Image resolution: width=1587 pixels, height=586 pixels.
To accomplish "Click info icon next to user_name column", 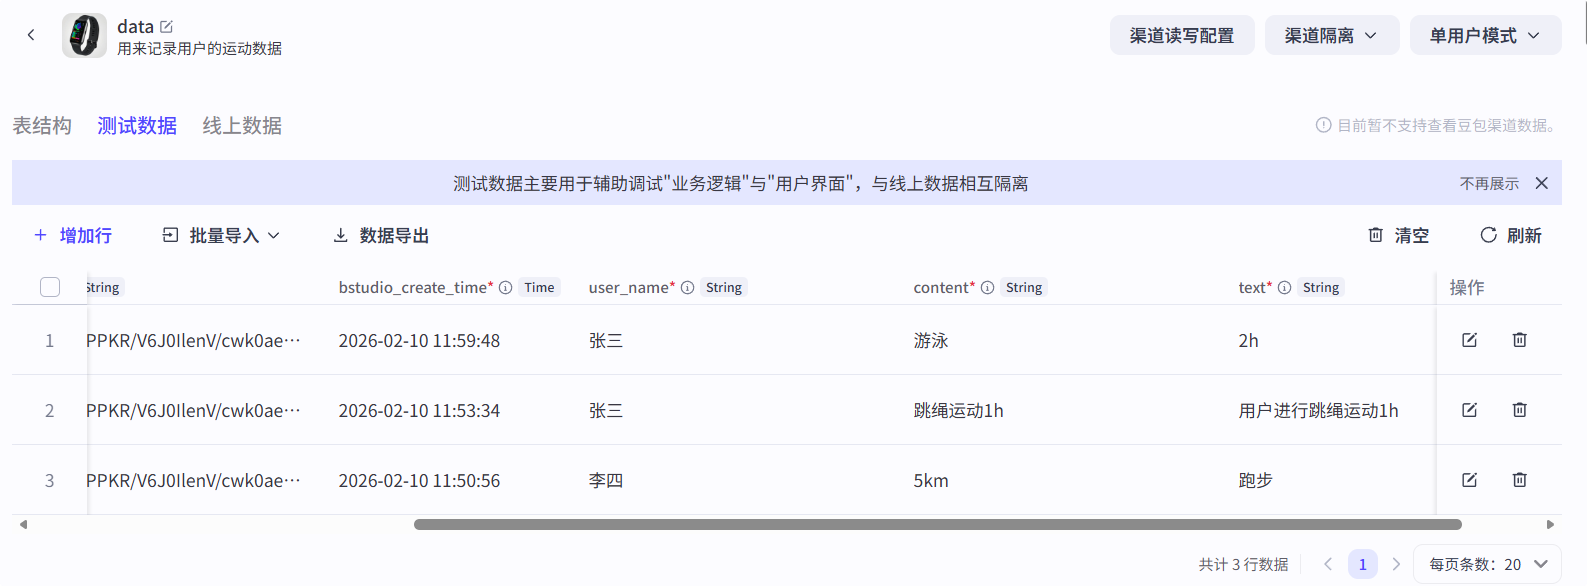I will click(x=688, y=288).
